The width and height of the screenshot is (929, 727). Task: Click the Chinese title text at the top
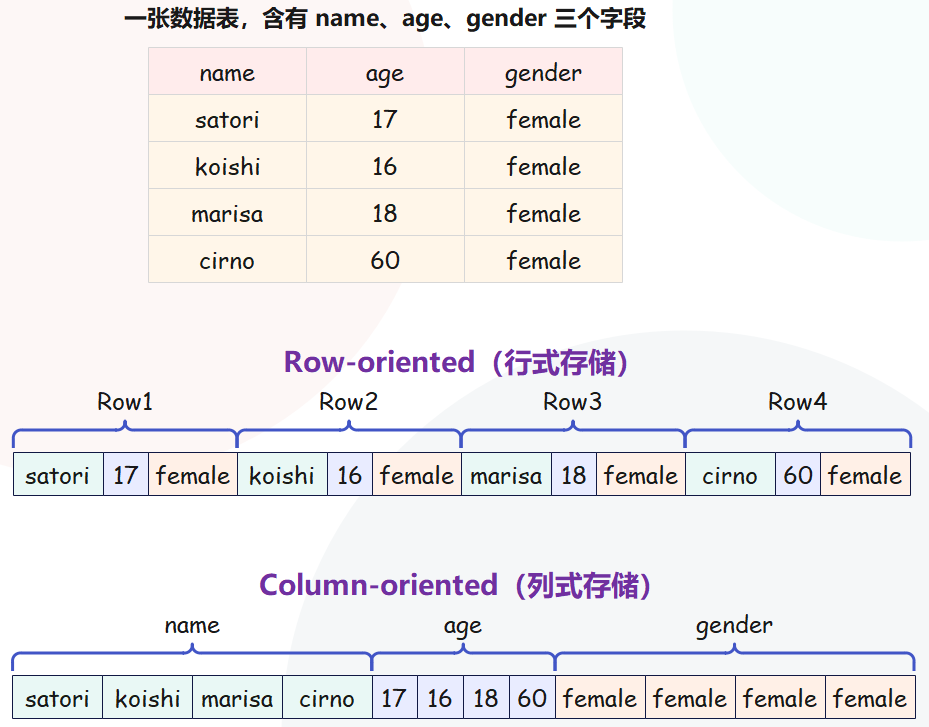(385, 19)
